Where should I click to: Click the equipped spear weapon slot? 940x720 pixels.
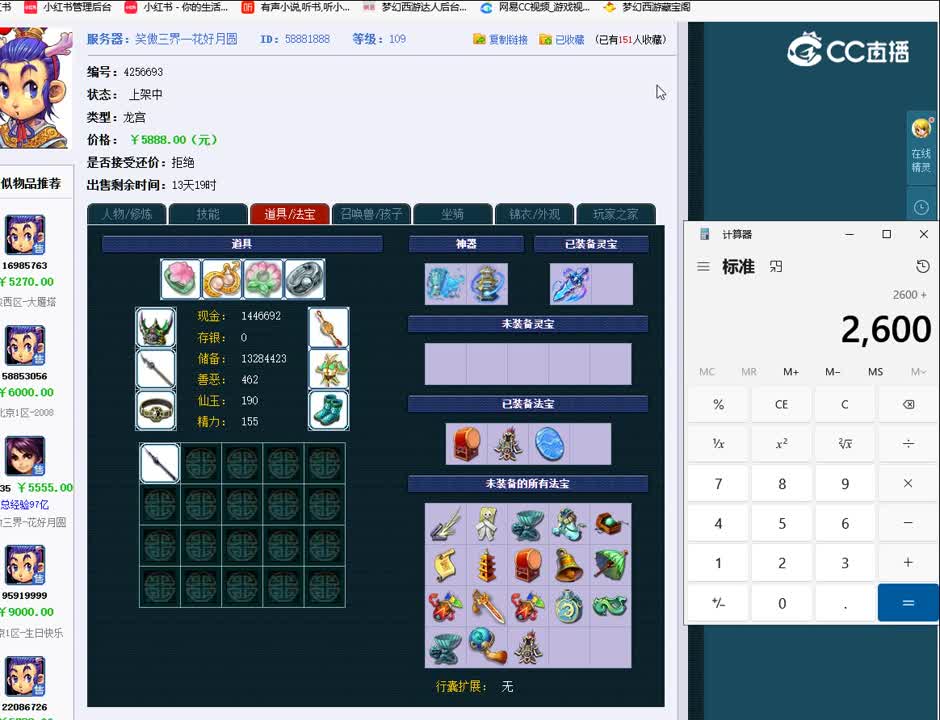[156, 369]
